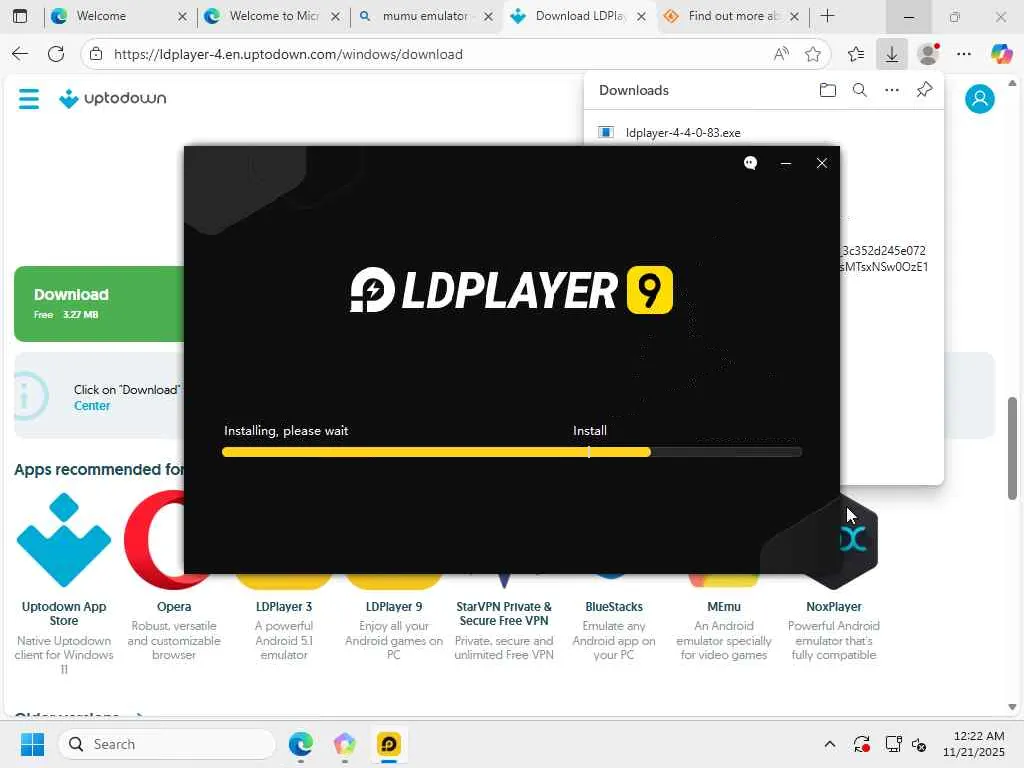
Task: Close the LDPlayer 9 installer window
Action: [x=822, y=163]
